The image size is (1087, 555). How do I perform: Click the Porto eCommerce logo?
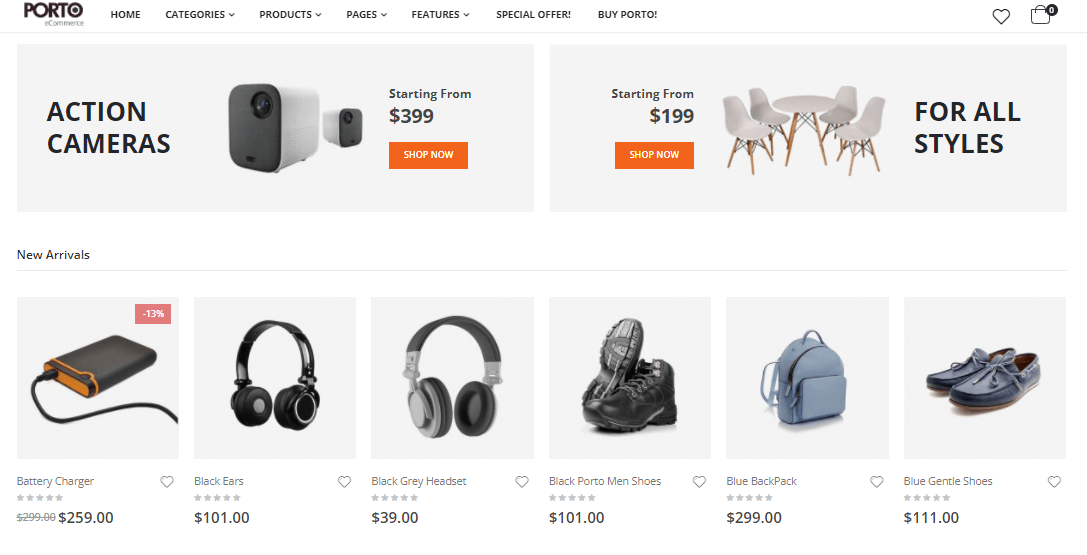[53, 14]
